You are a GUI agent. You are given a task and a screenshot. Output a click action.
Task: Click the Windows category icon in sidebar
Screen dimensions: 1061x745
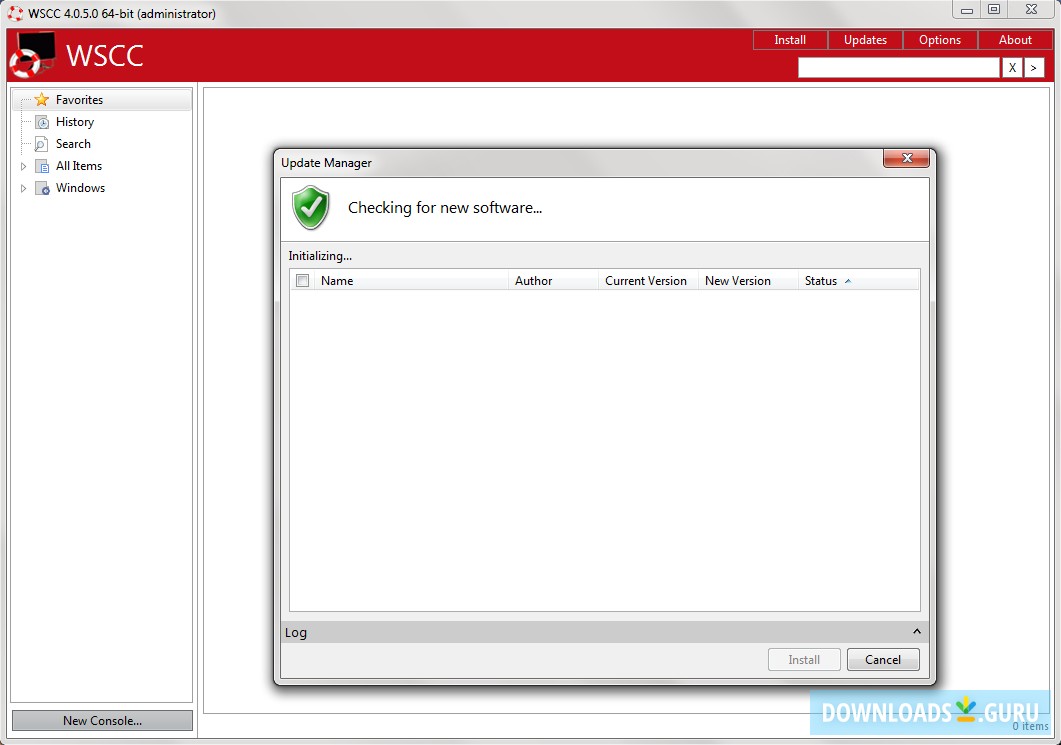click(x=41, y=187)
